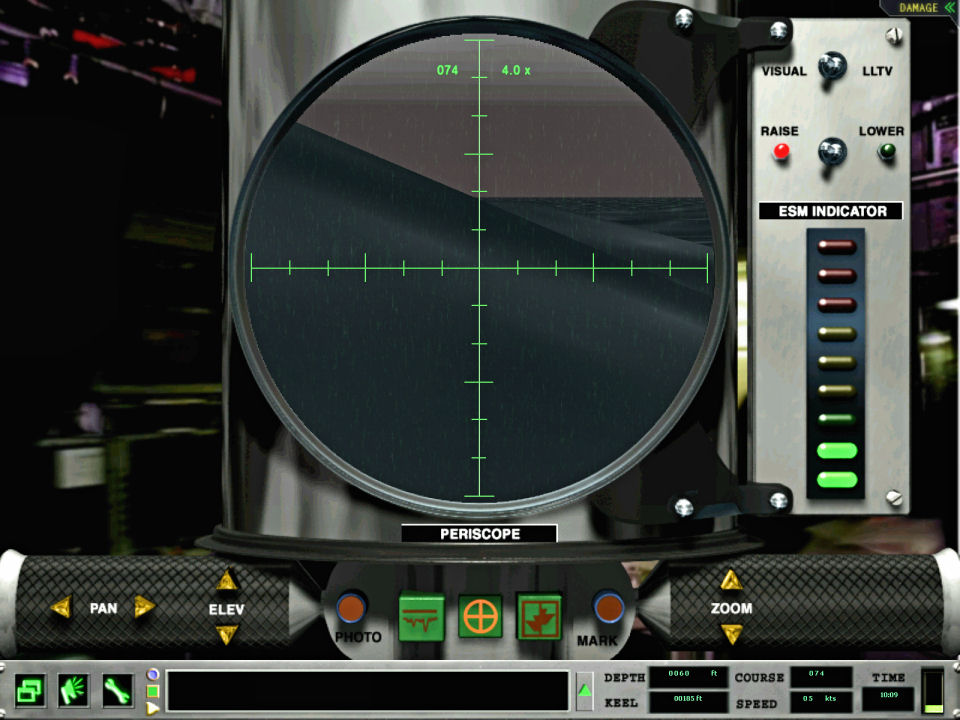Screen dimensions: 960x720
Task: Click the black message log field
Action: [x=367, y=691]
